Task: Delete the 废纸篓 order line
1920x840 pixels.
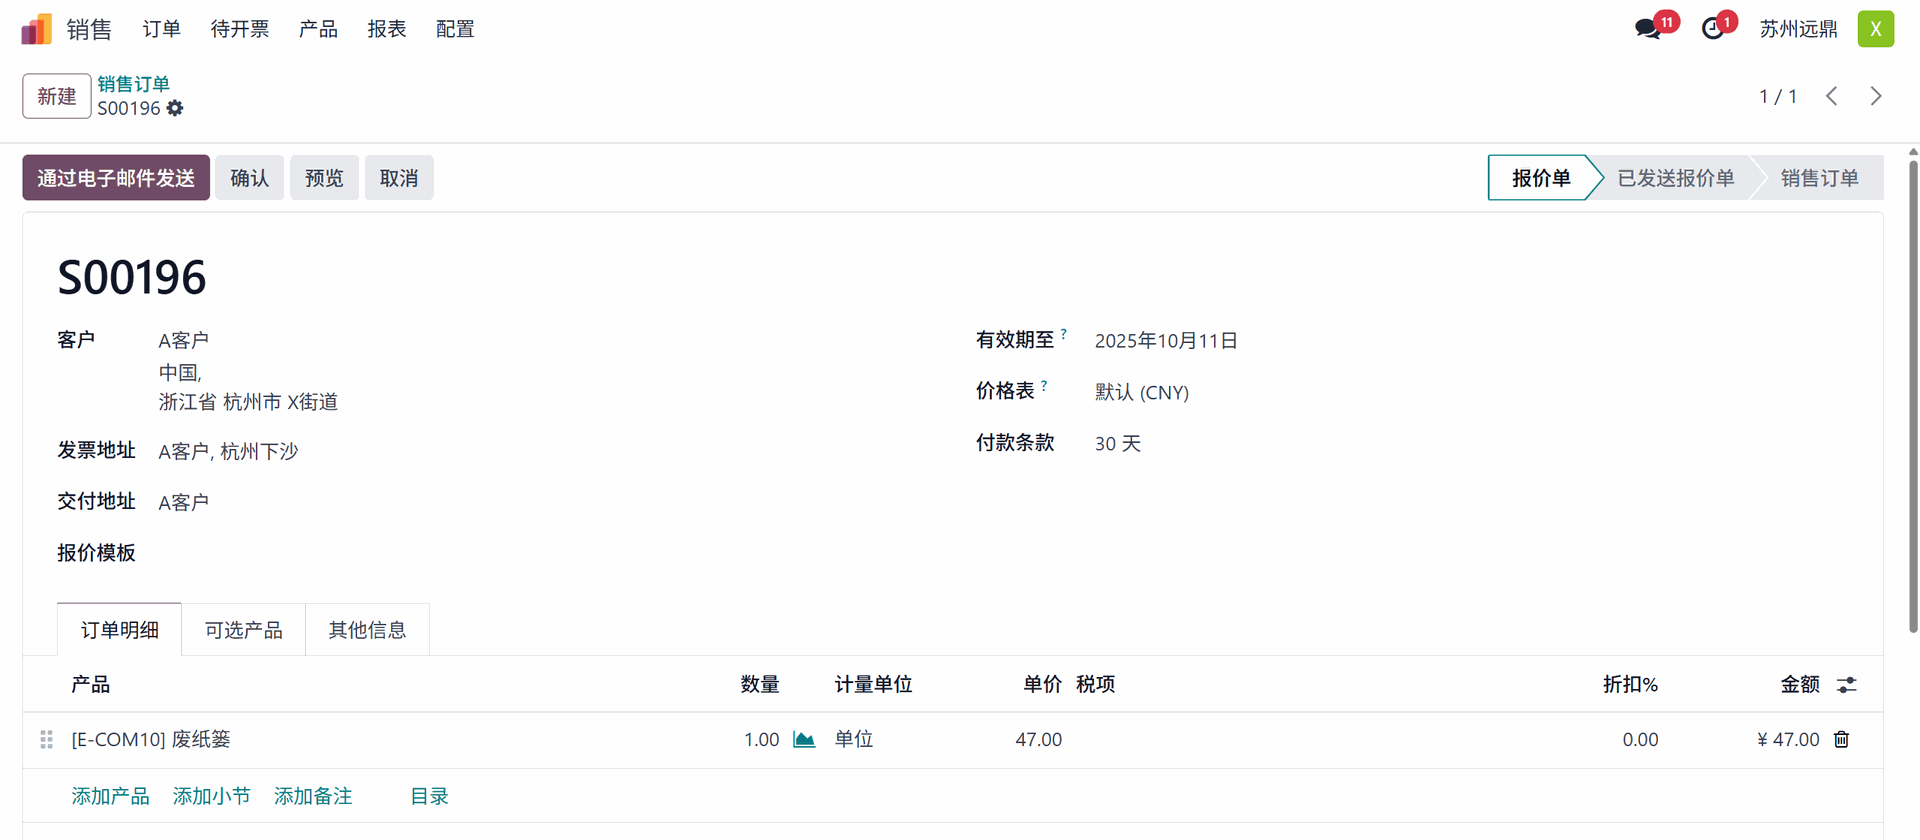Action: coord(1842,739)
